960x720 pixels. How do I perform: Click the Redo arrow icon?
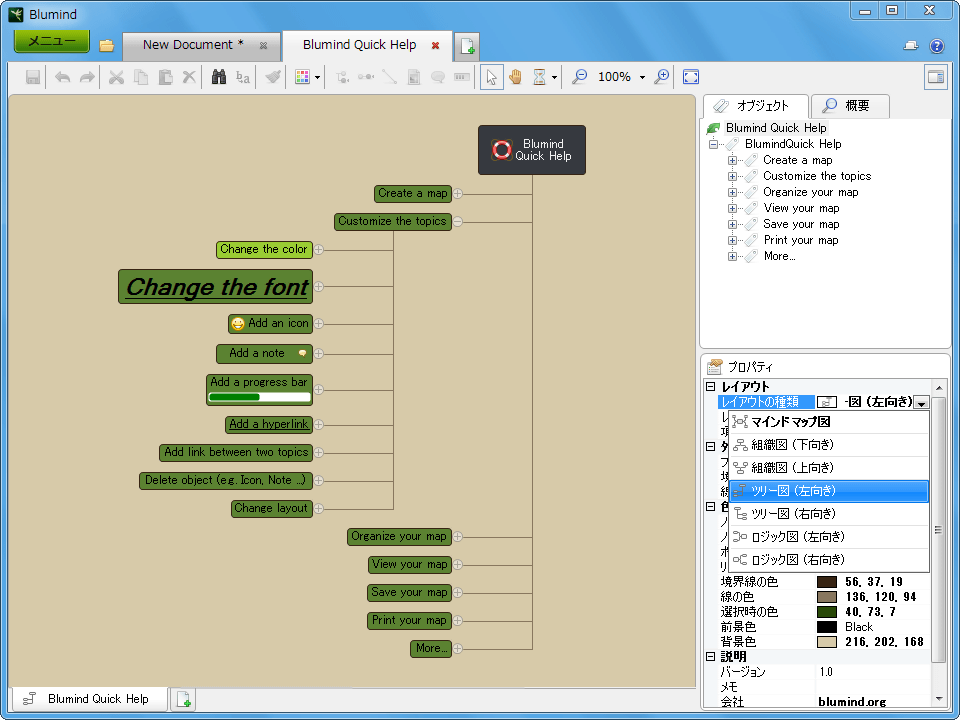coord(87,77)
